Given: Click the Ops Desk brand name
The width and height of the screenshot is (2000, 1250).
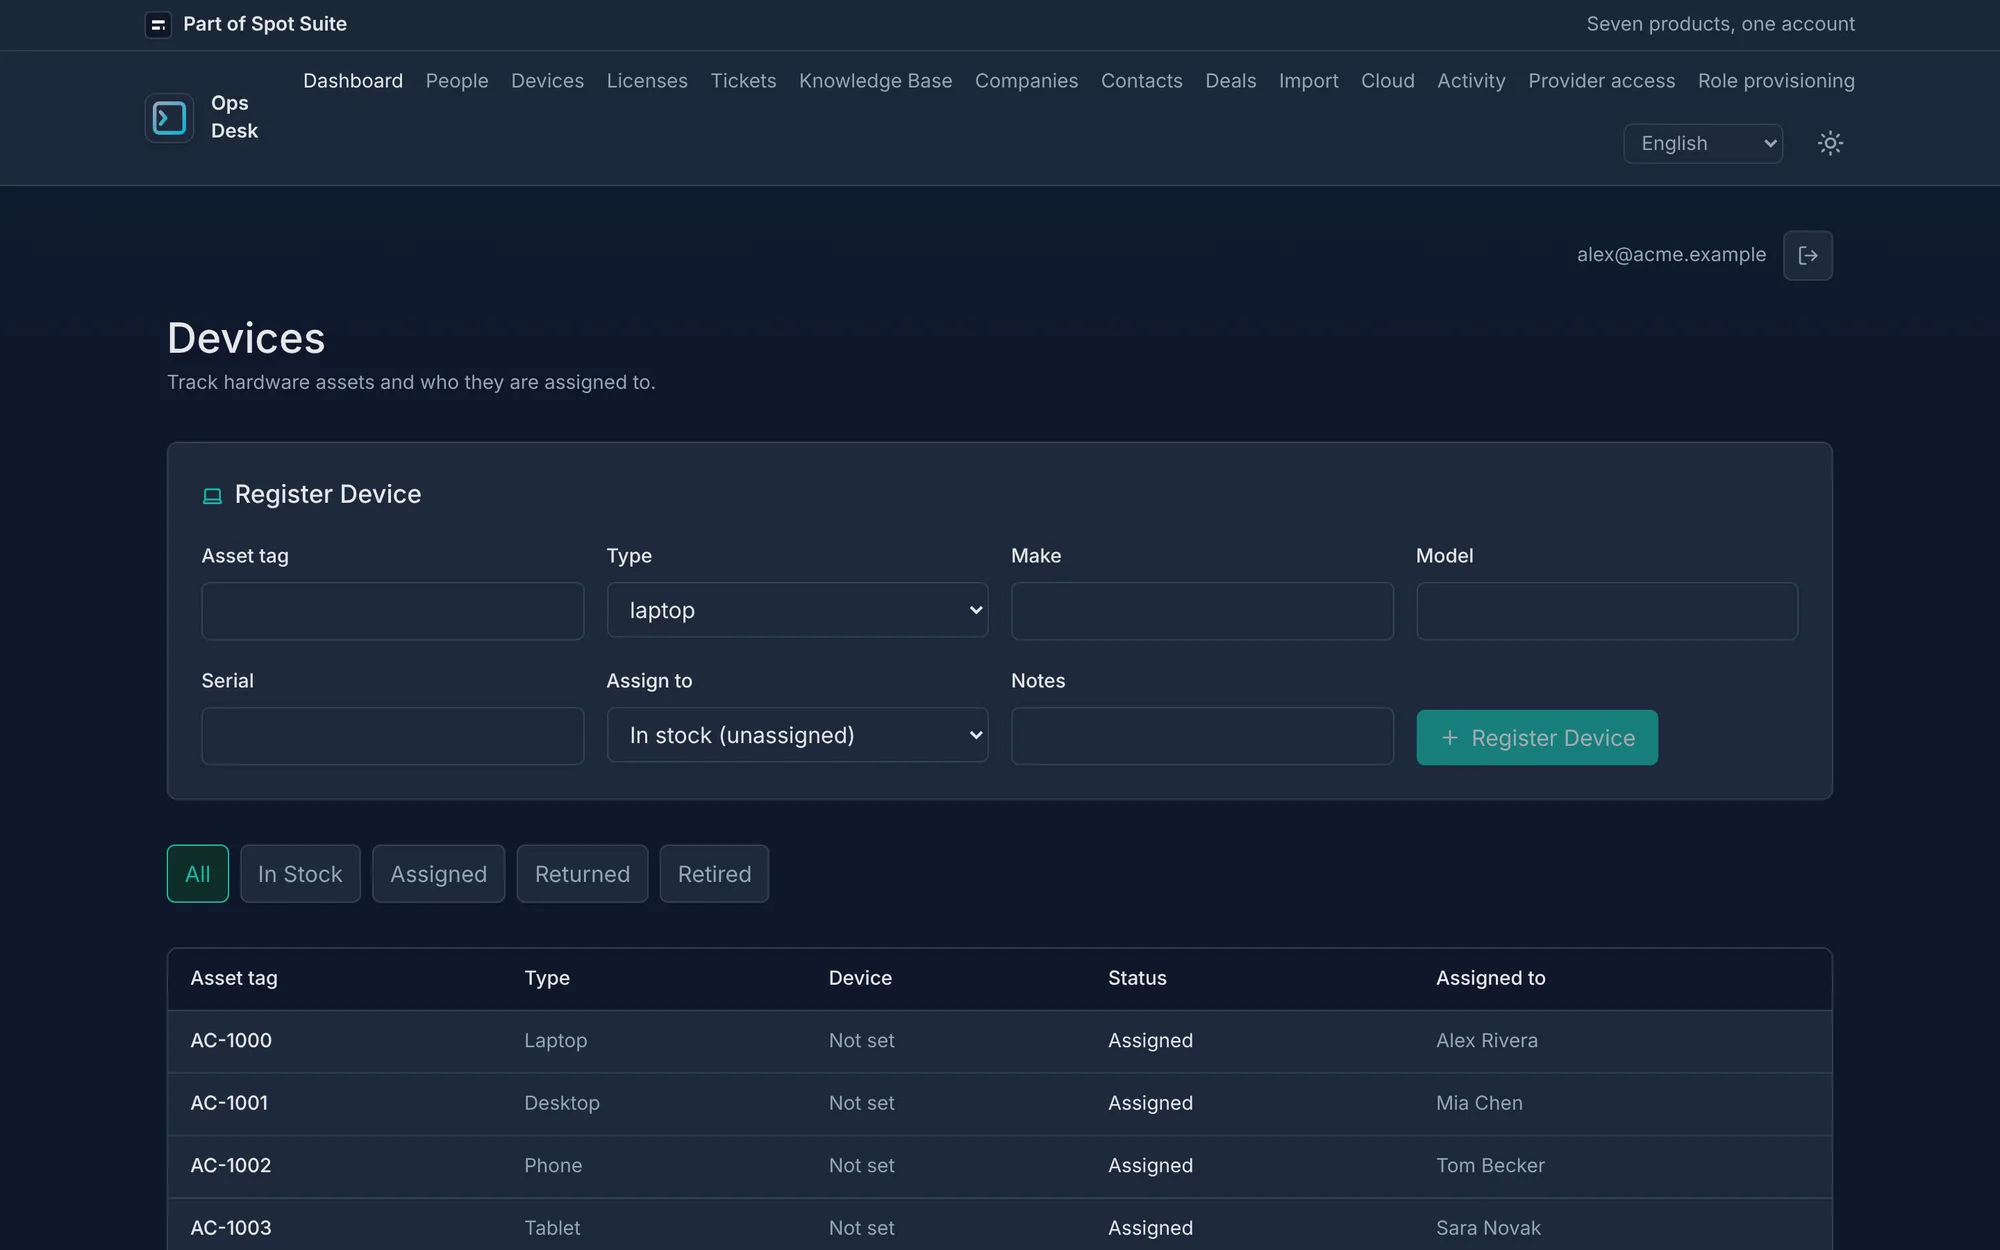Looking at the screenshot, I should pyautogui.click(x=234, y=117).
